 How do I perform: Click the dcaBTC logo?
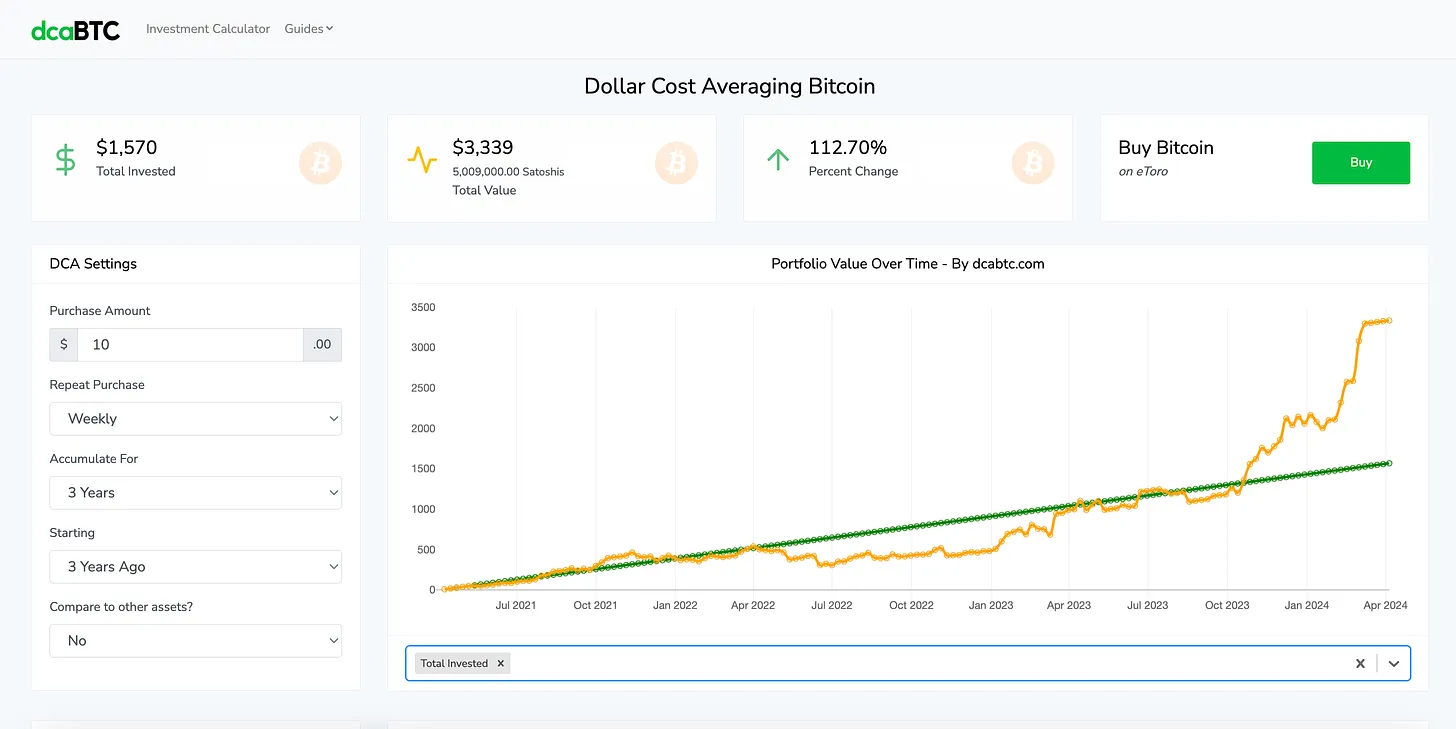[x=76, y=30]
